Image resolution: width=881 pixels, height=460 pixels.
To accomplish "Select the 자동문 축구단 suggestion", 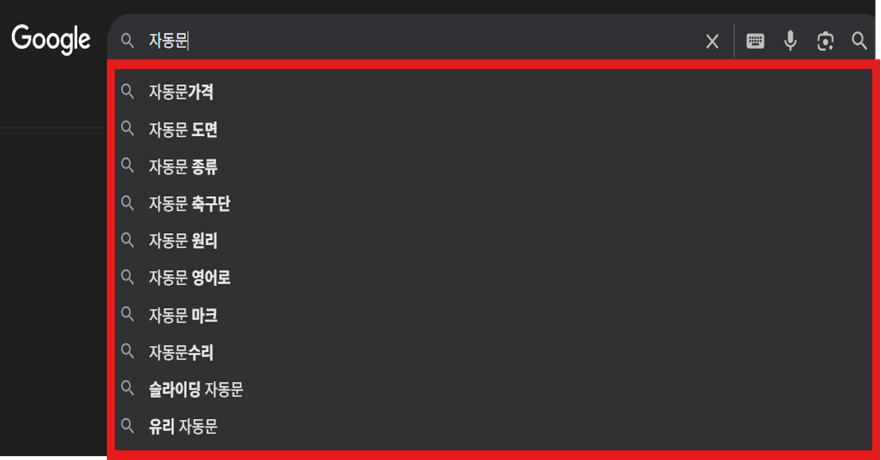I will [493, 203].
